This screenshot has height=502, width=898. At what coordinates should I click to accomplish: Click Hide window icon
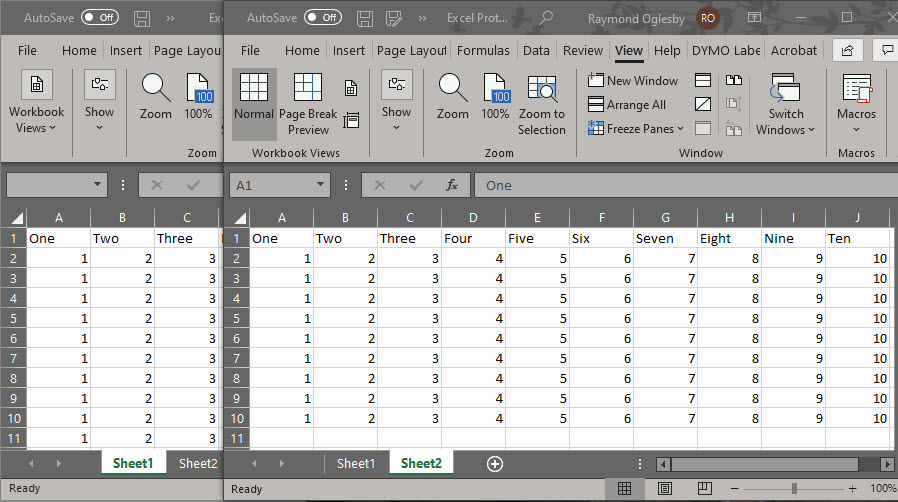pos(703,104)
